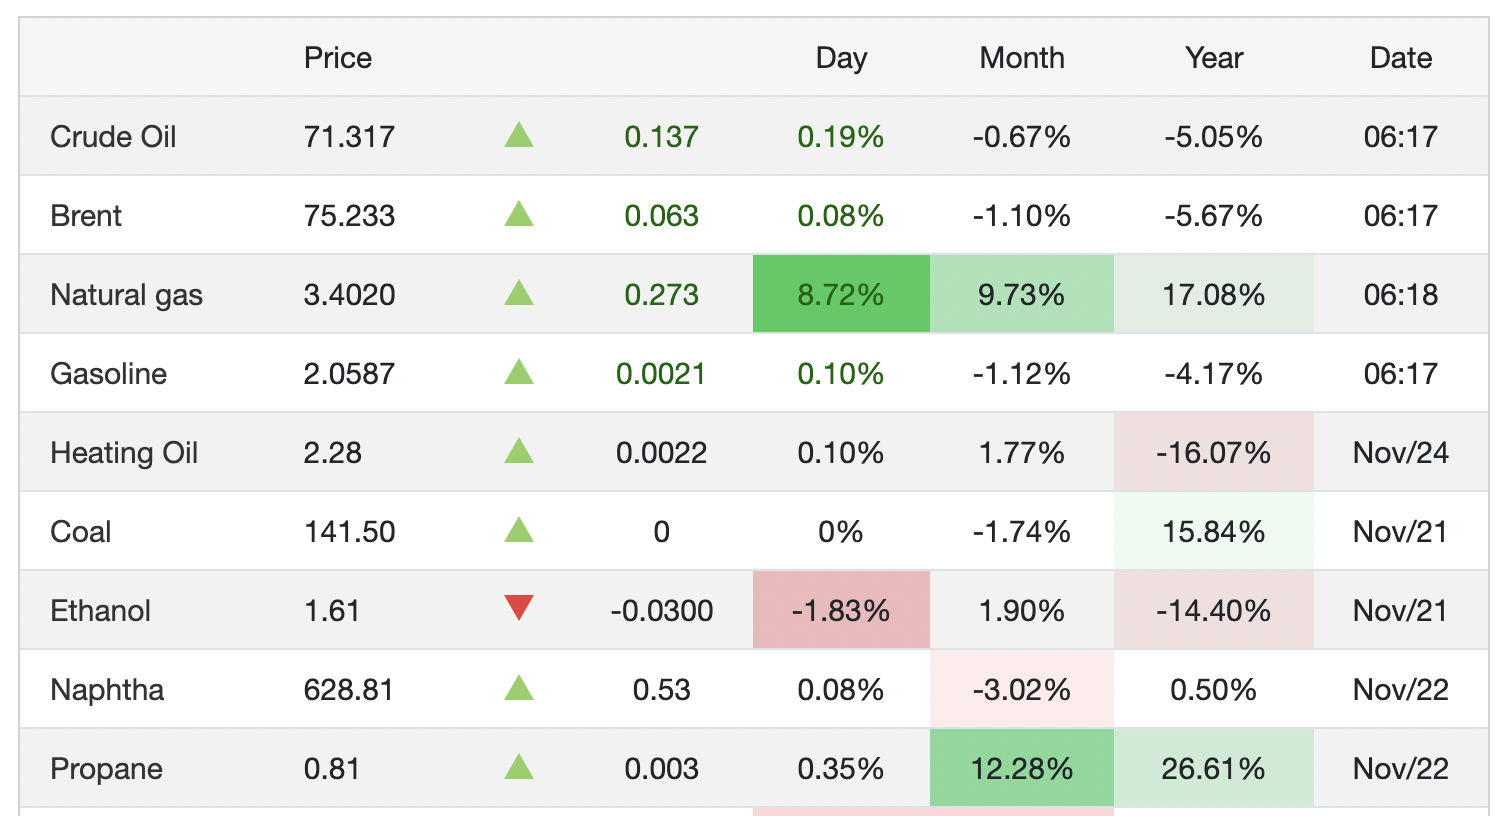Click the green up arrow in Naphtha row

pyautogui.click(x=519, y=688)
